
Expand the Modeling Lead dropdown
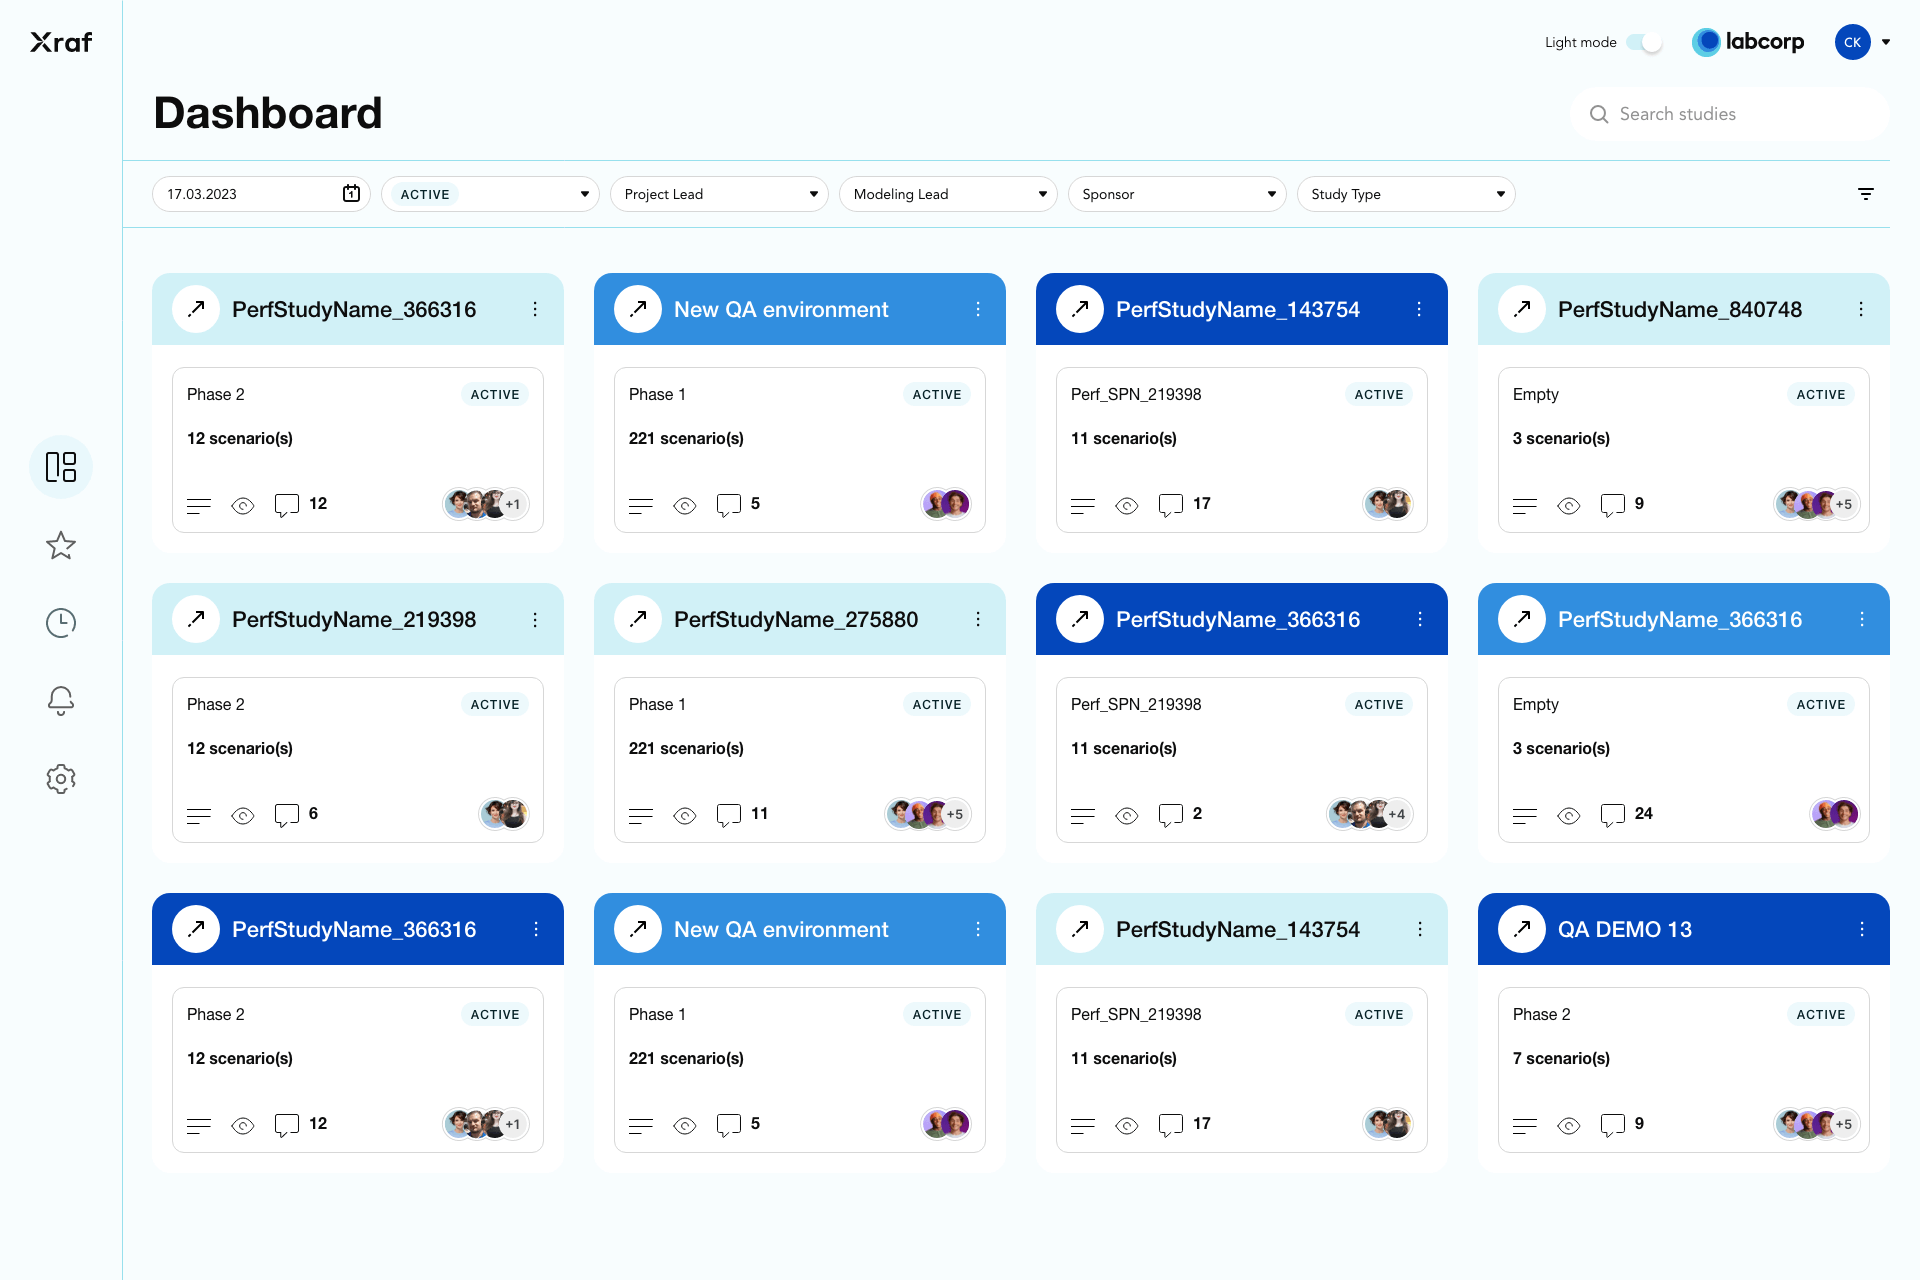948,194
